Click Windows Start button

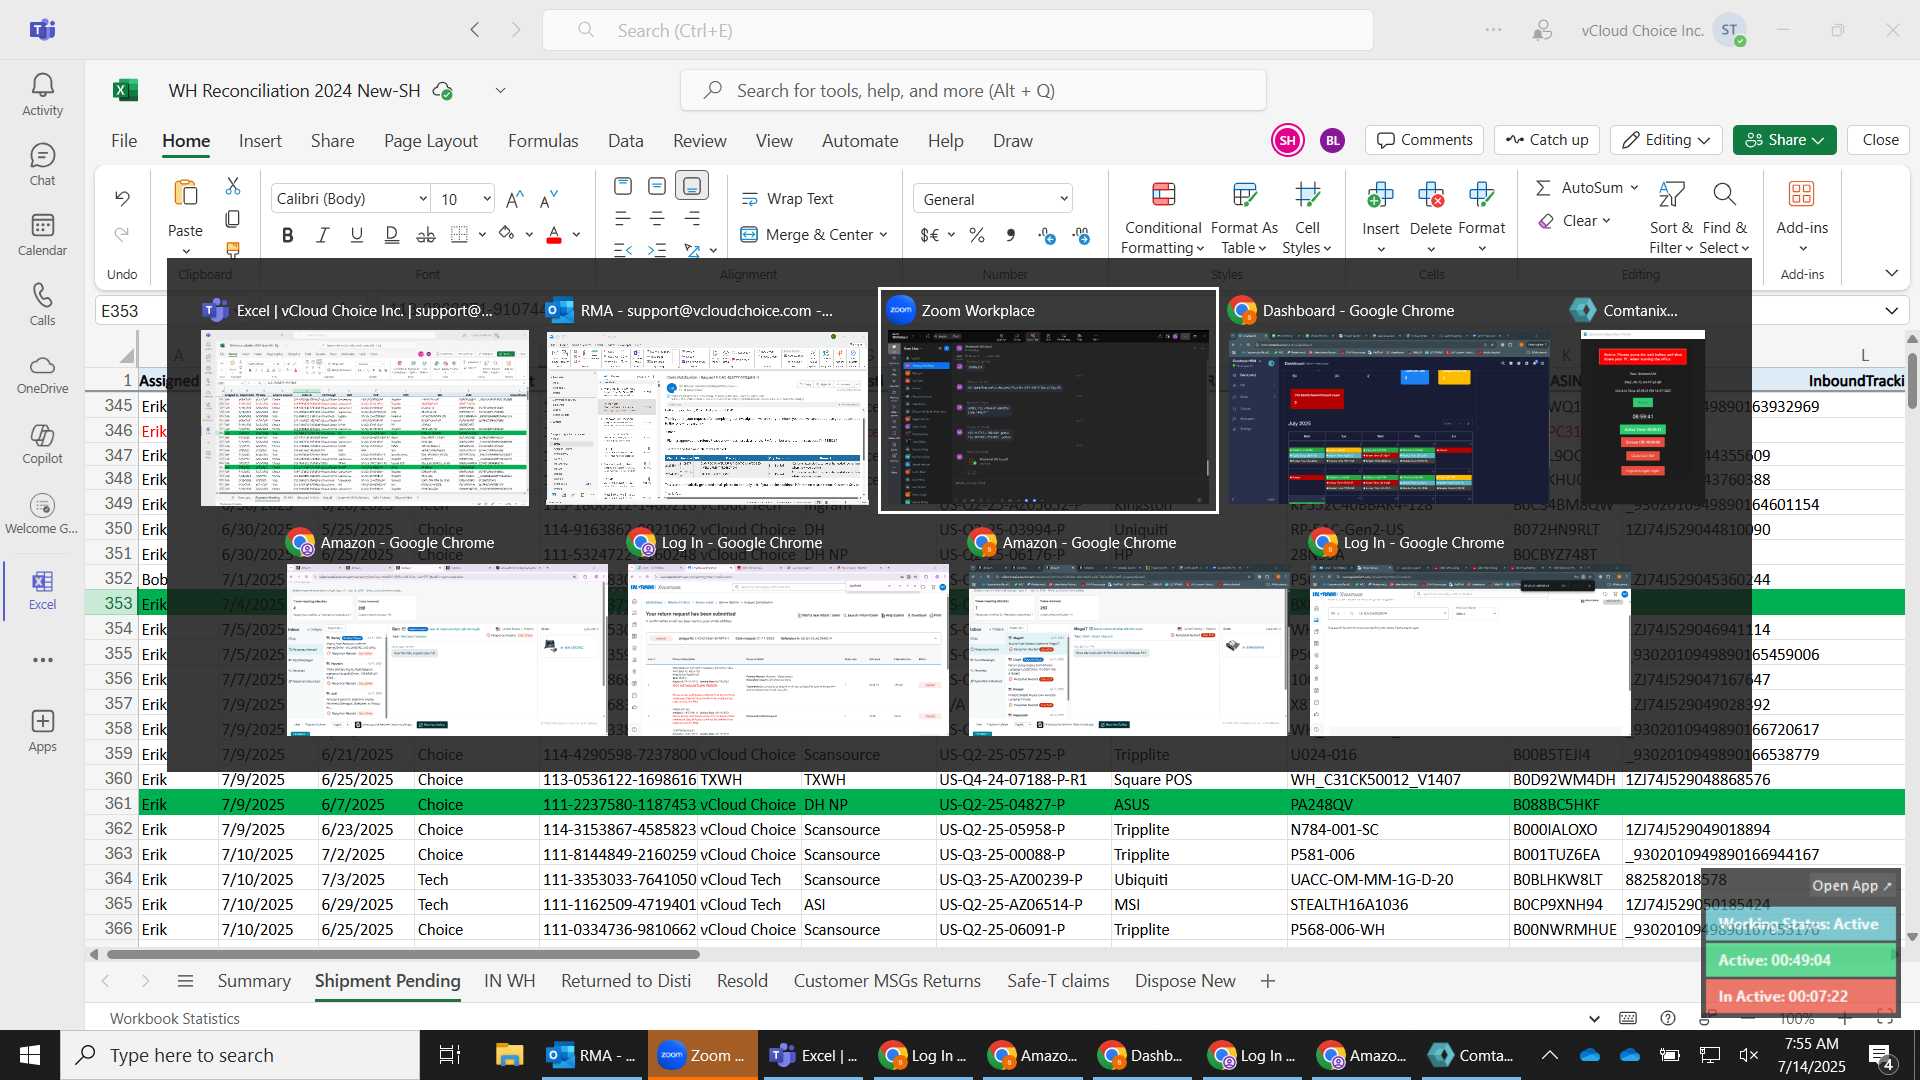click(x=30, y=1055)
